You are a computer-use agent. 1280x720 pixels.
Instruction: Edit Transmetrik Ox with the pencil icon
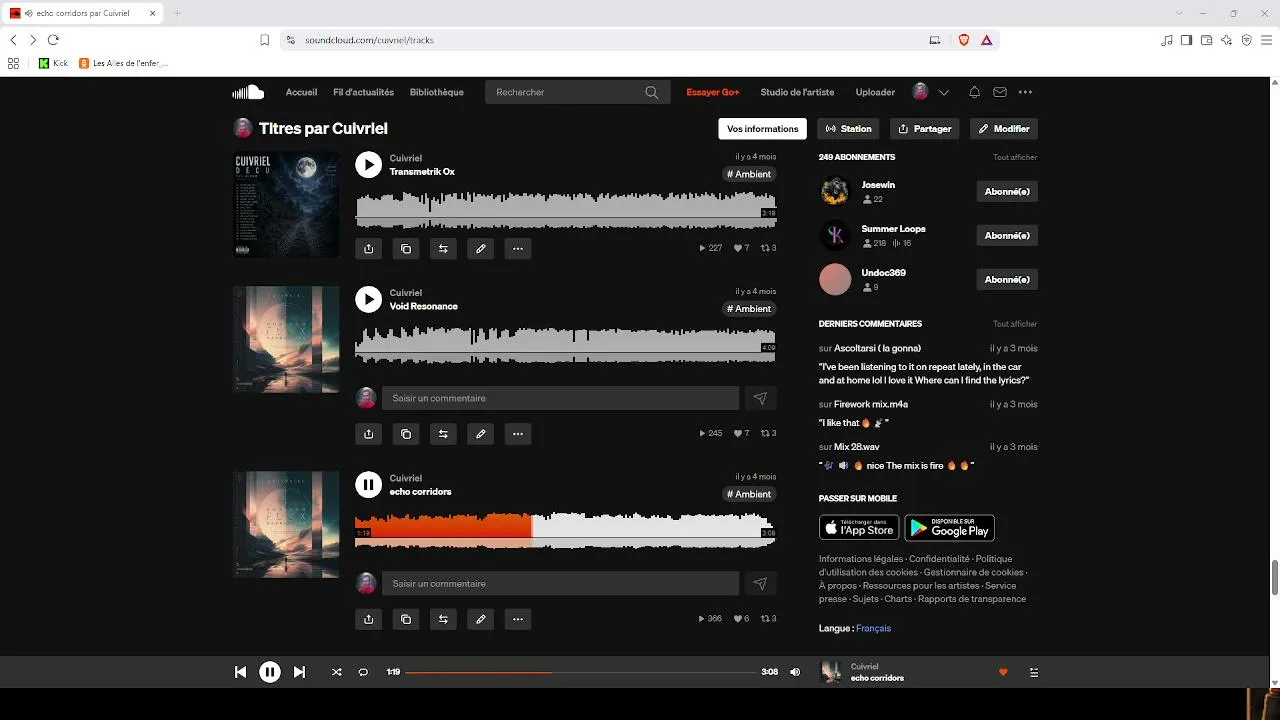pos(481,249)
